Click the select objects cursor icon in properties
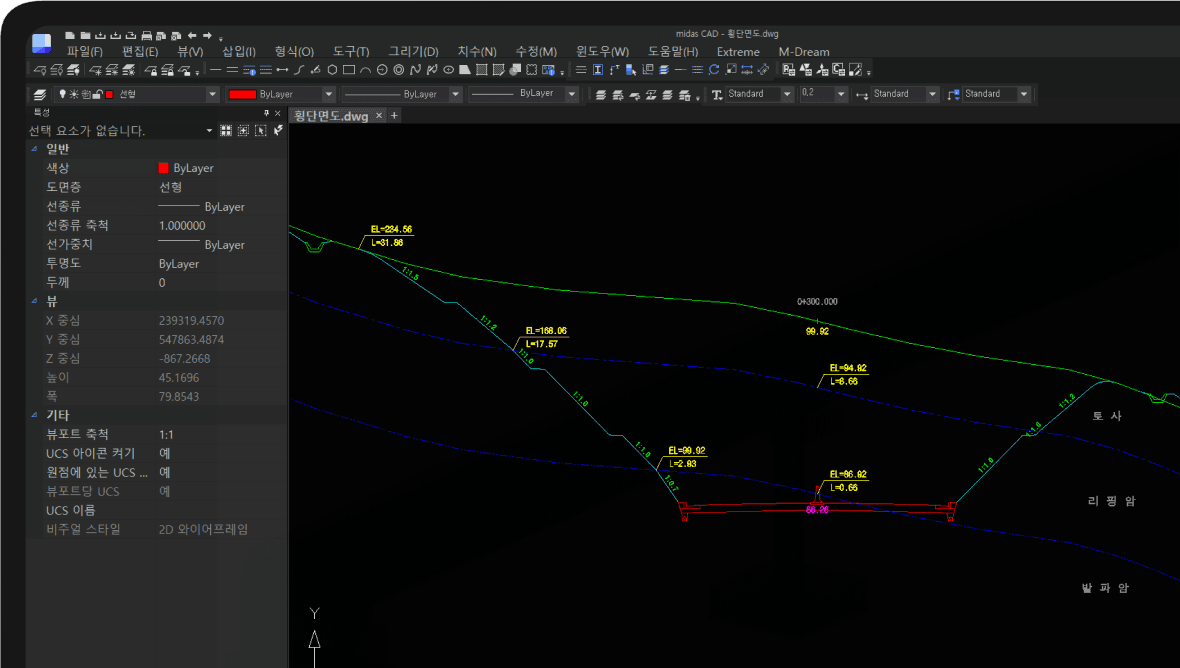 [x=260, y=130]
